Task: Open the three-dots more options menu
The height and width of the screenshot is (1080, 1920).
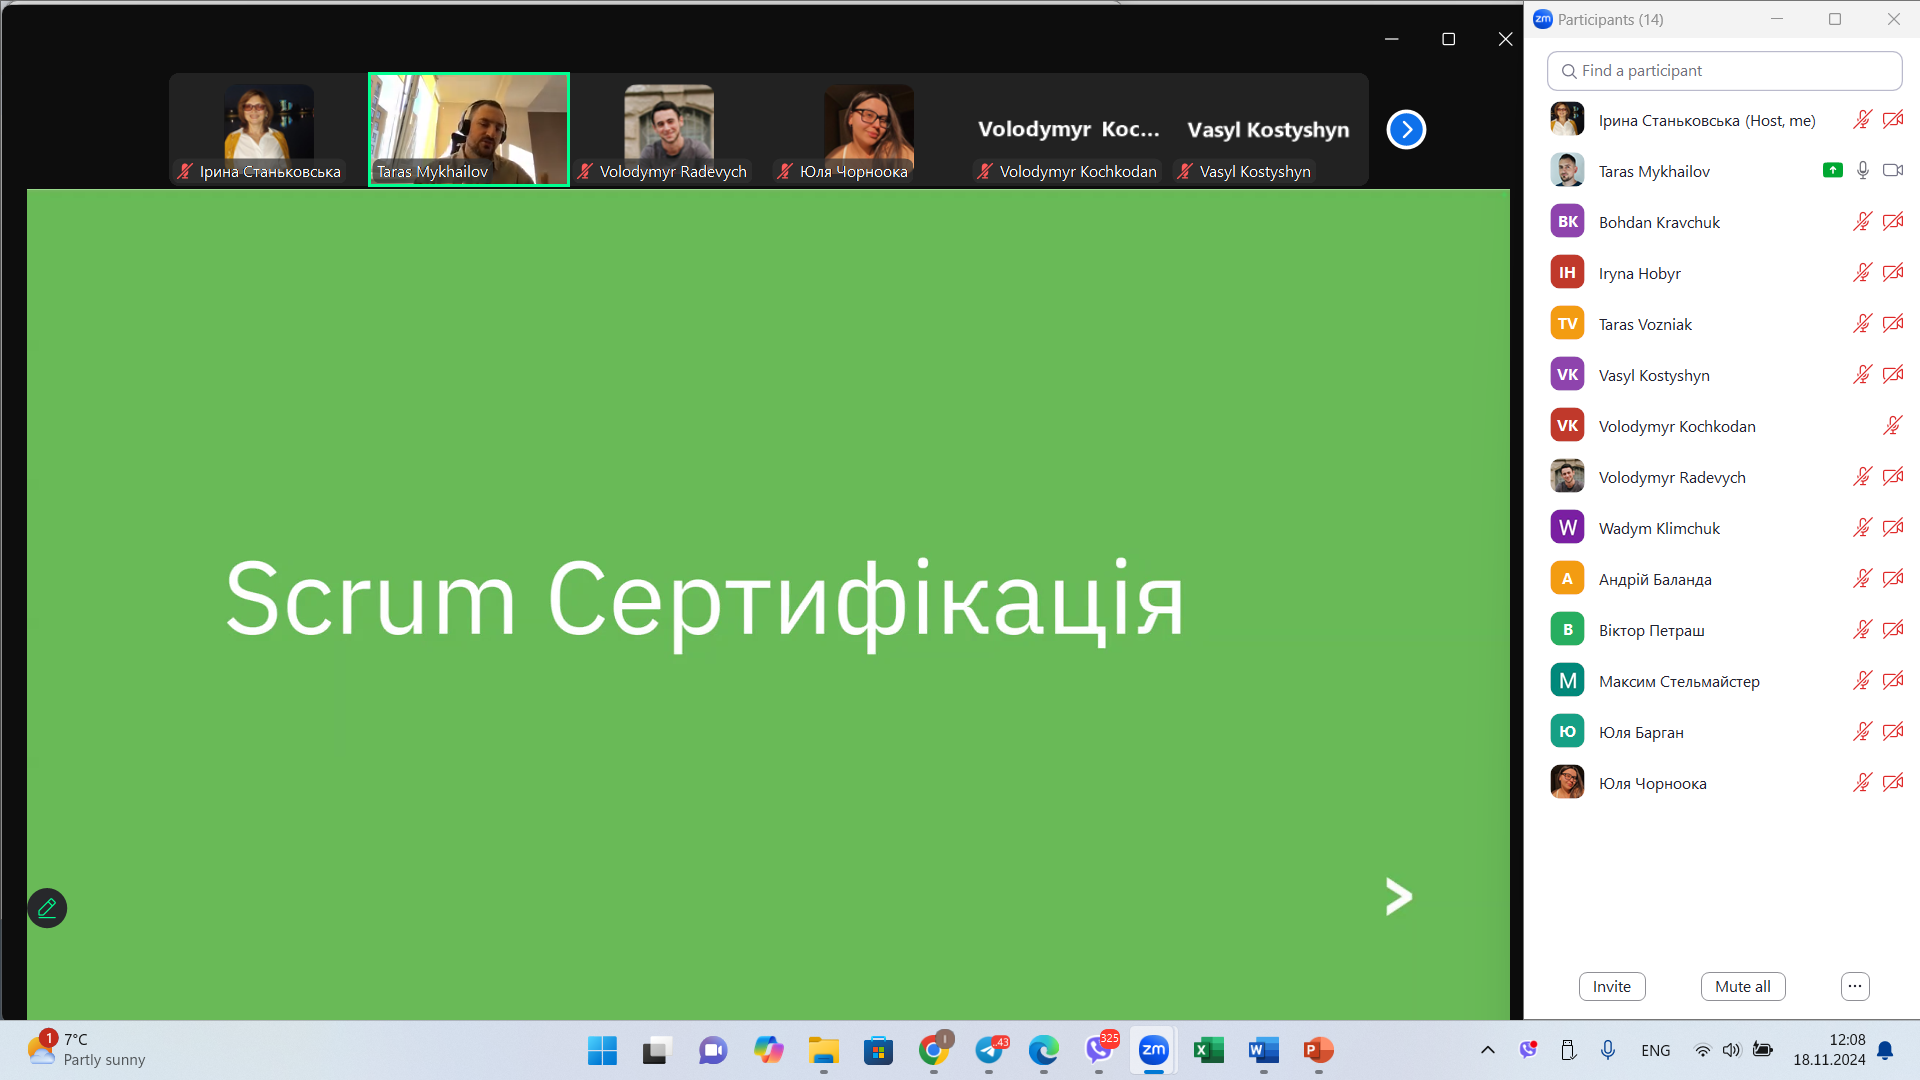Action: click(x=1854, y=986)
